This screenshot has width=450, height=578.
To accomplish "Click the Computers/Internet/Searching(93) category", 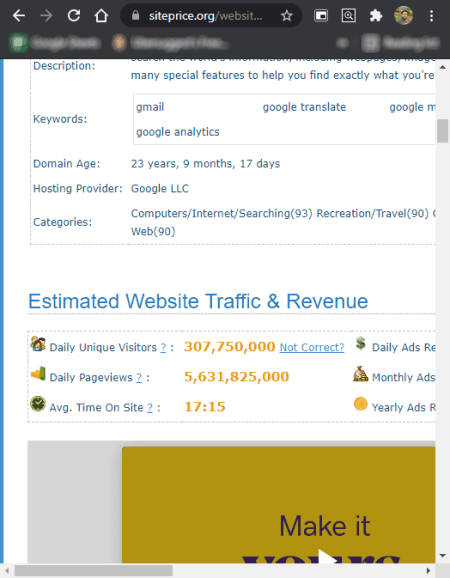I will (221, 213).
